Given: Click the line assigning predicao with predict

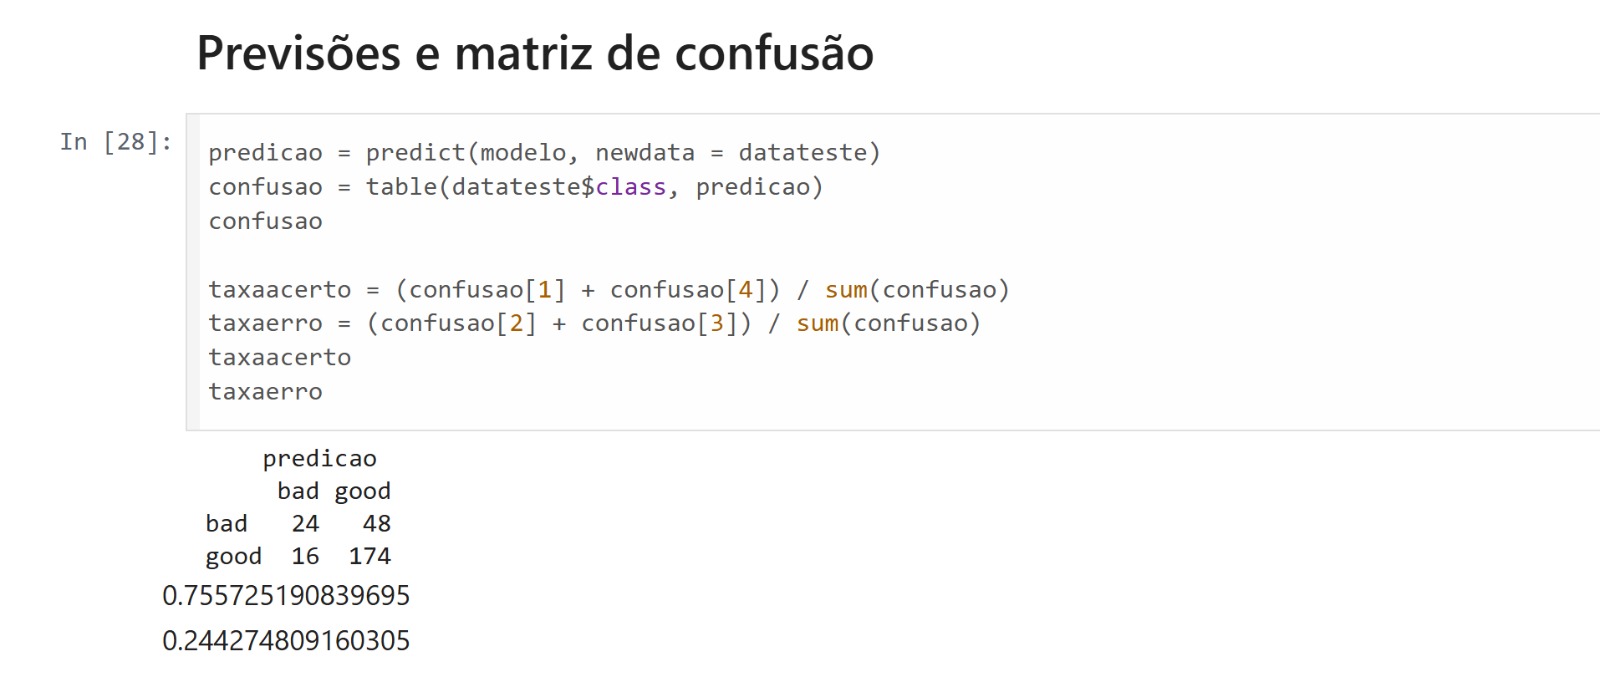Looking at the screenshot, I should pos(544,153).
